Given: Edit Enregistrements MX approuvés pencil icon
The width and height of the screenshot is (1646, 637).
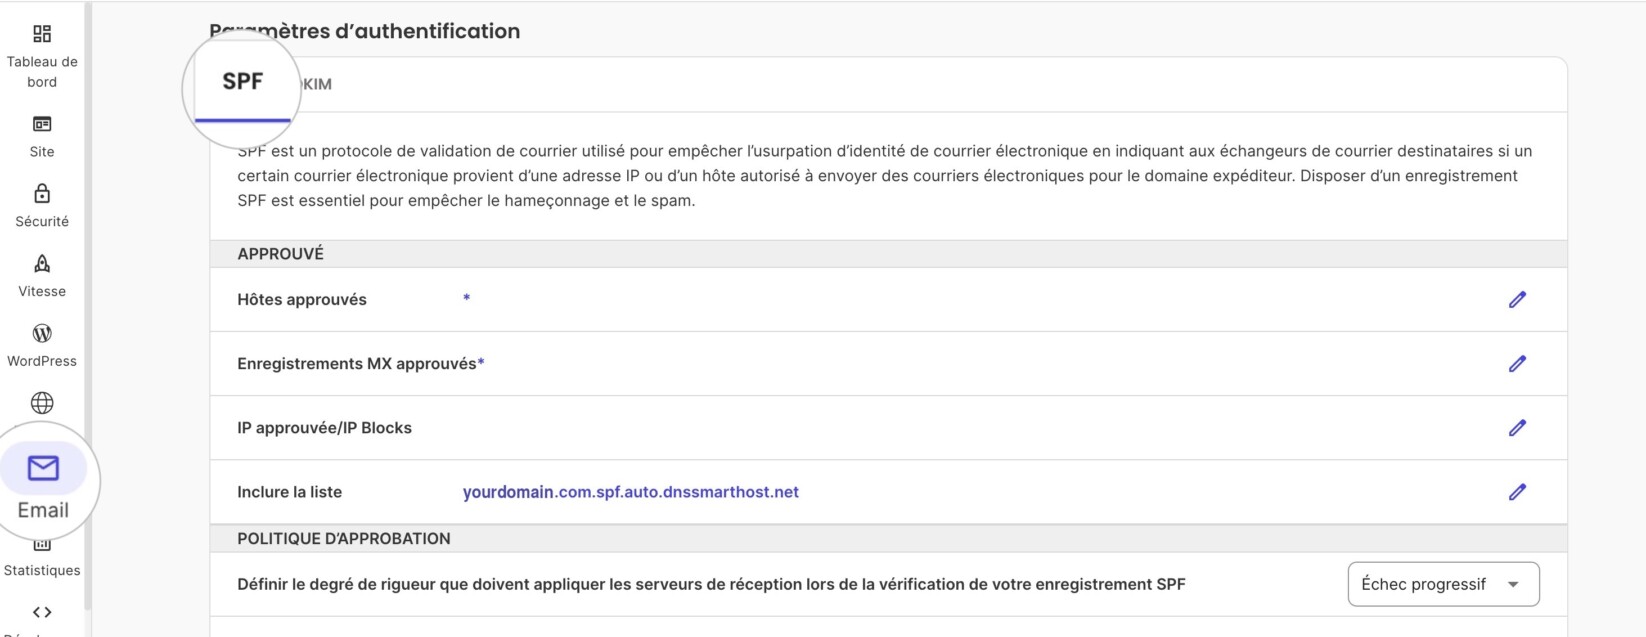Looking at the screenshot, I should coord(1517,363).
